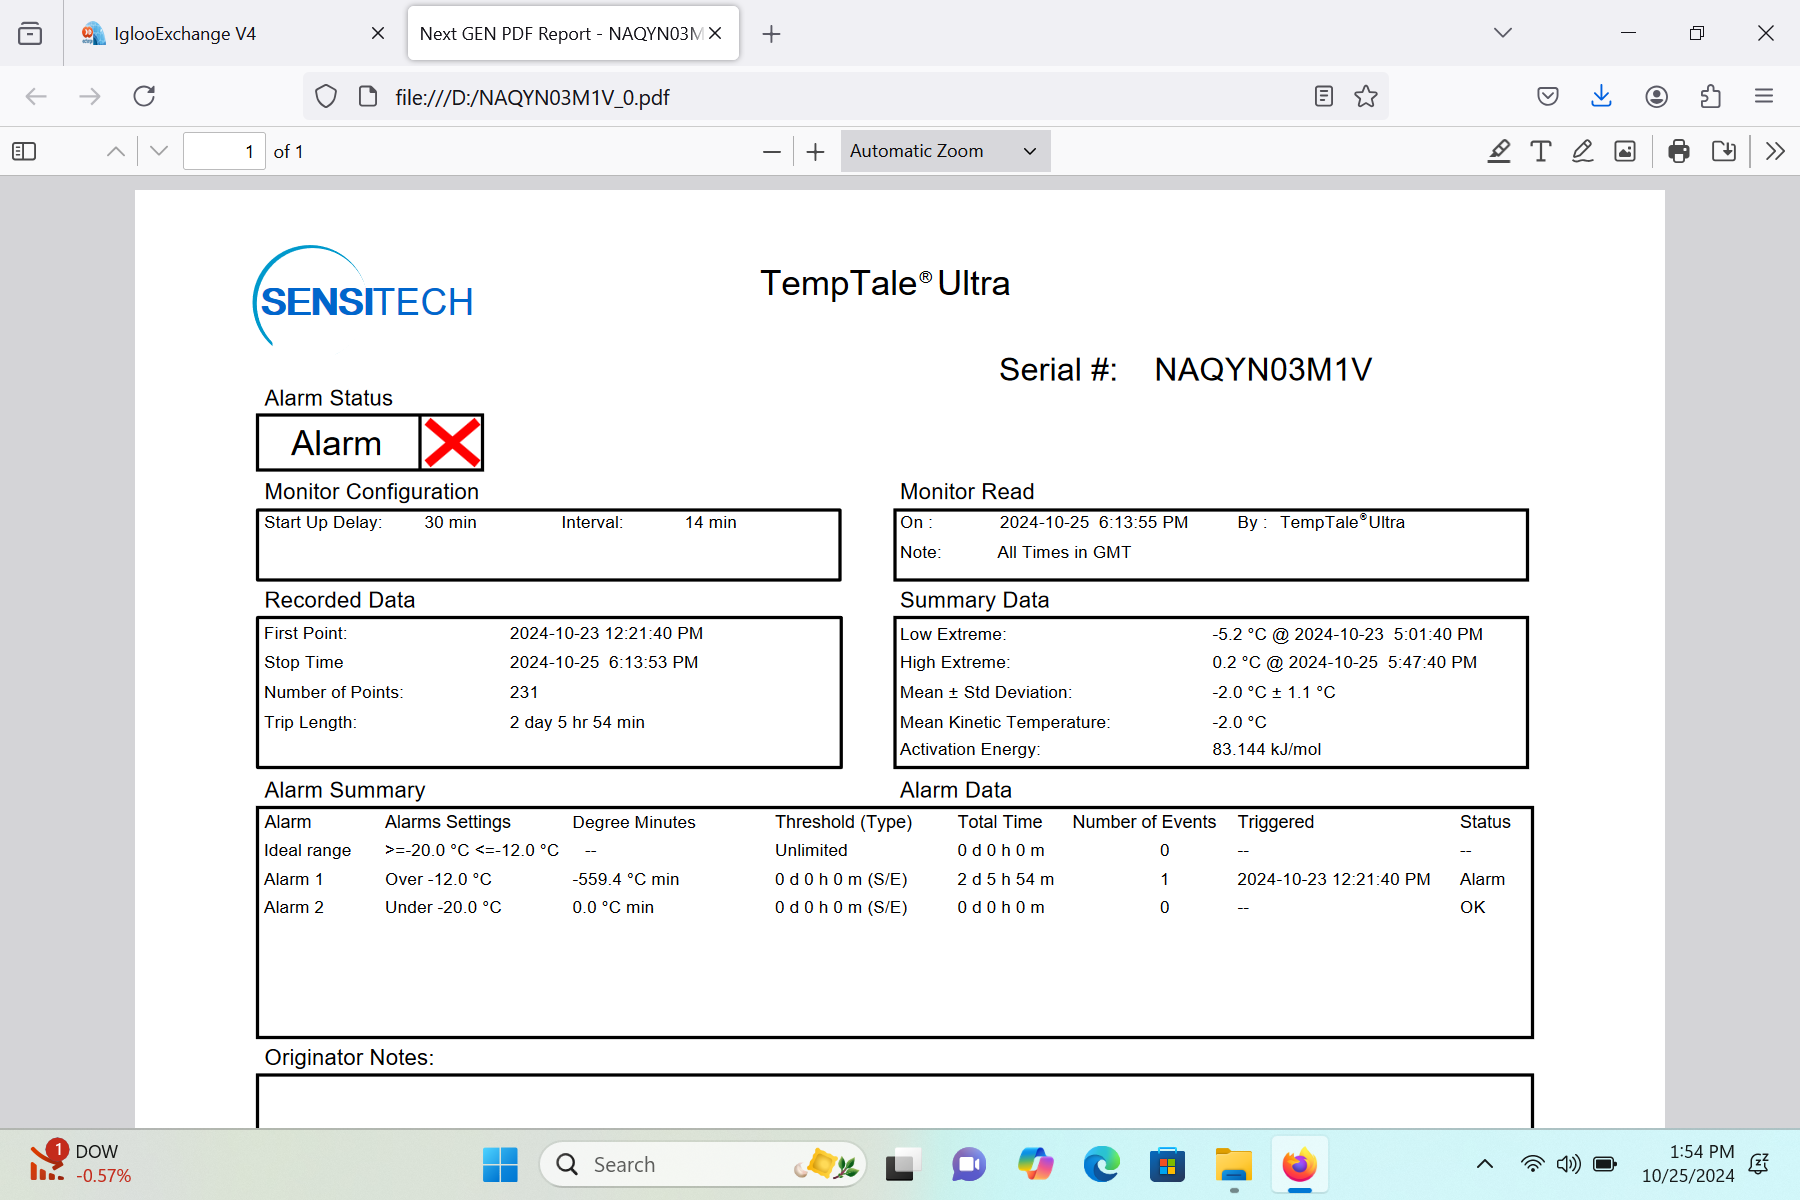
Task: Open the battery status icon
Action: point(1605,1164)
